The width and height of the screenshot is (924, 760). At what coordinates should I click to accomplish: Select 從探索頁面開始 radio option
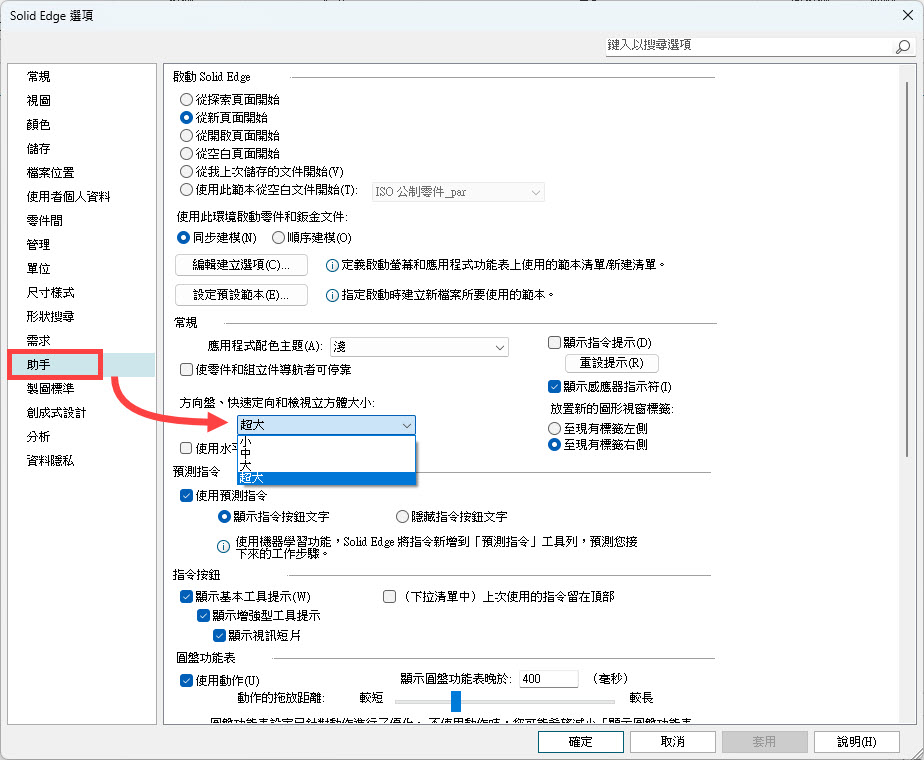tap(186, 100)
